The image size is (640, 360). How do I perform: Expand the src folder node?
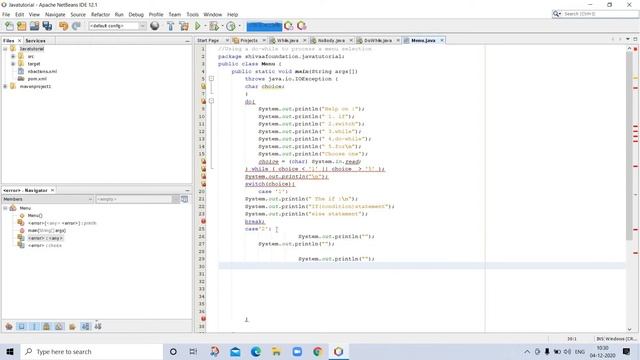click(13, 56)
